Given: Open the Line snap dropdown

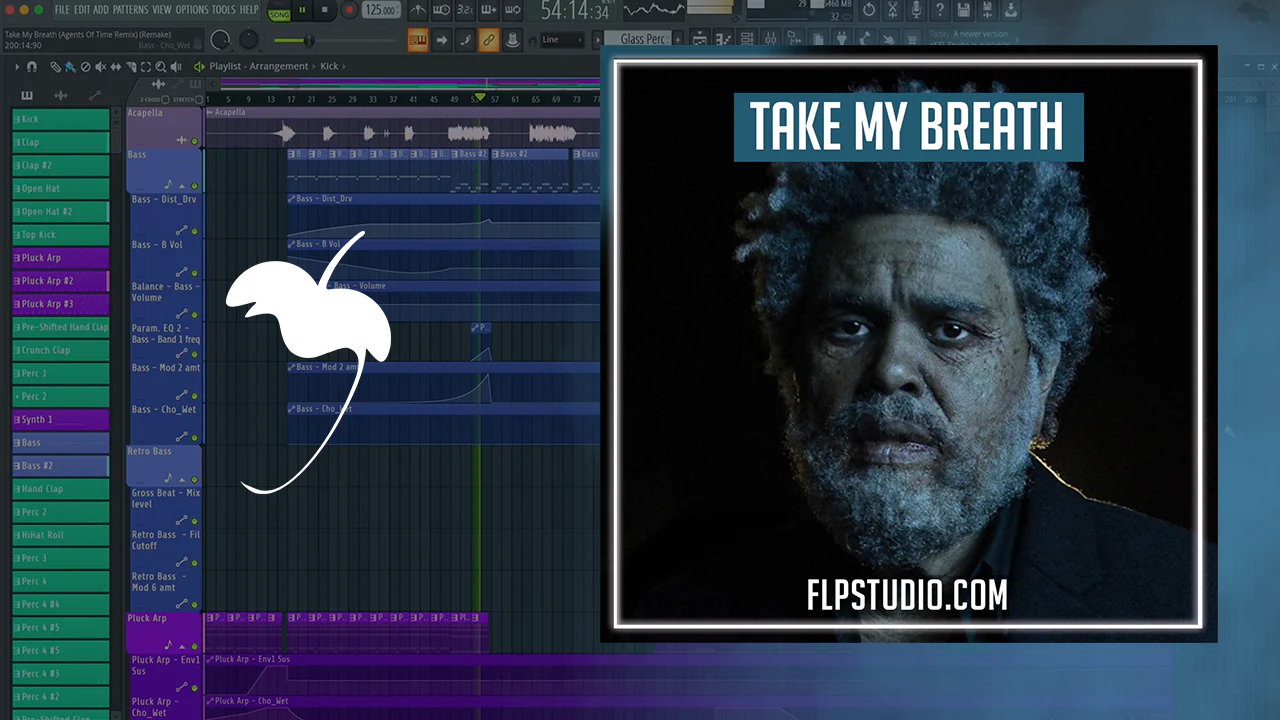Looking at the screenshot, I should [x=562, y=40].
